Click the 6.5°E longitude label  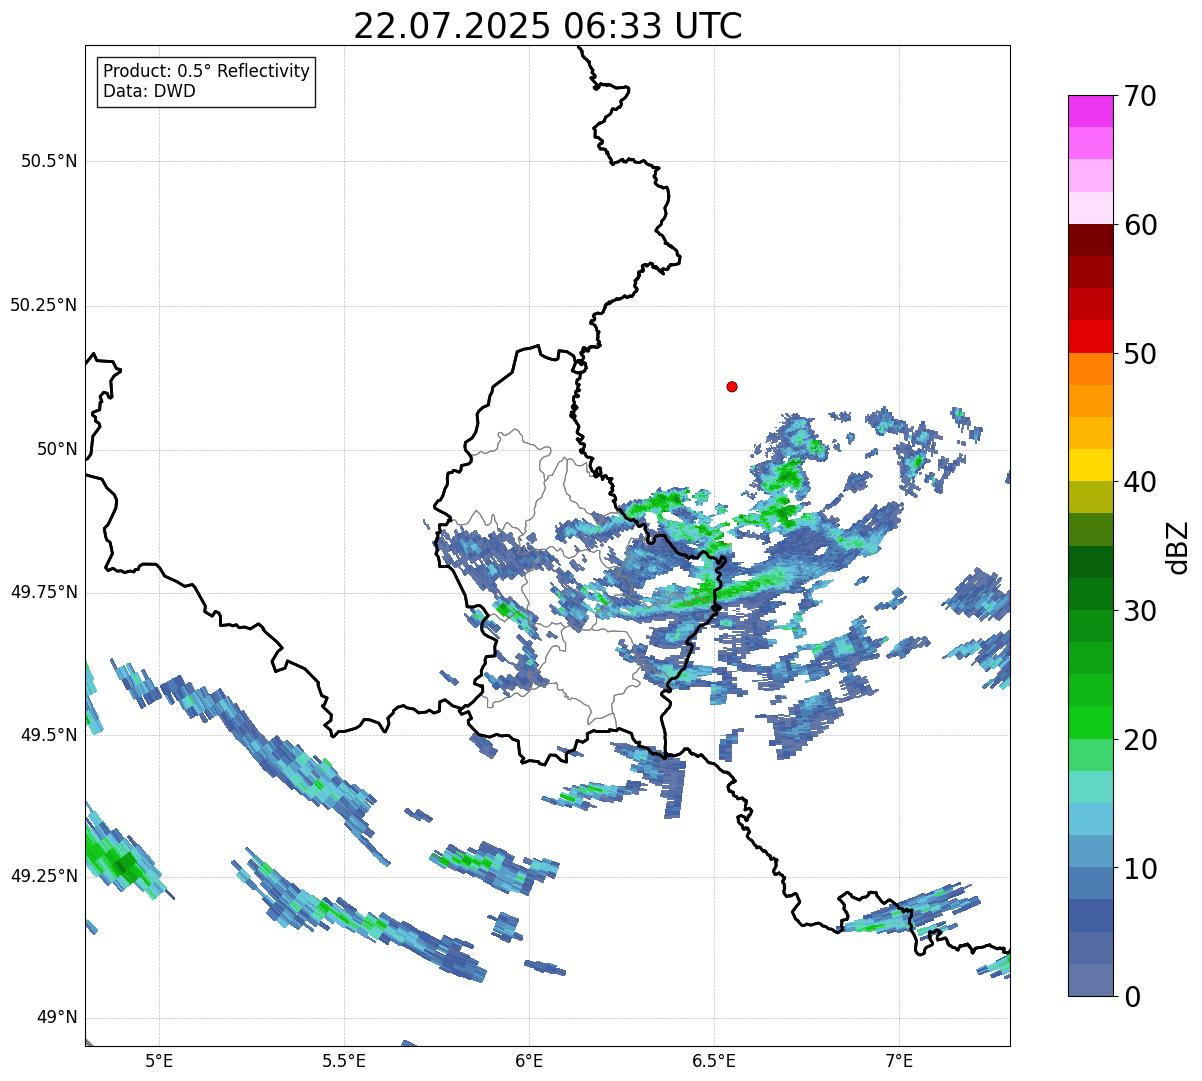(x=714, y=1060)
